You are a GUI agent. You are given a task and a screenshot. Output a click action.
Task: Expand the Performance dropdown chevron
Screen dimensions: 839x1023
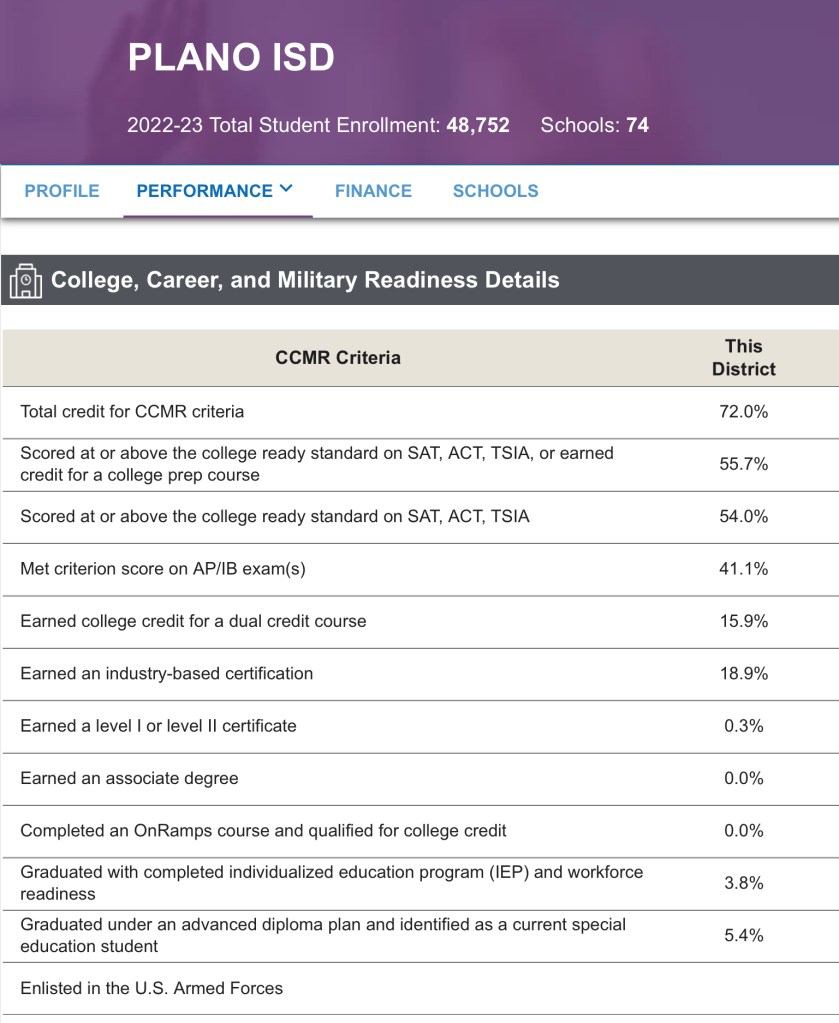pyautogui.click(x=287, y=188)
